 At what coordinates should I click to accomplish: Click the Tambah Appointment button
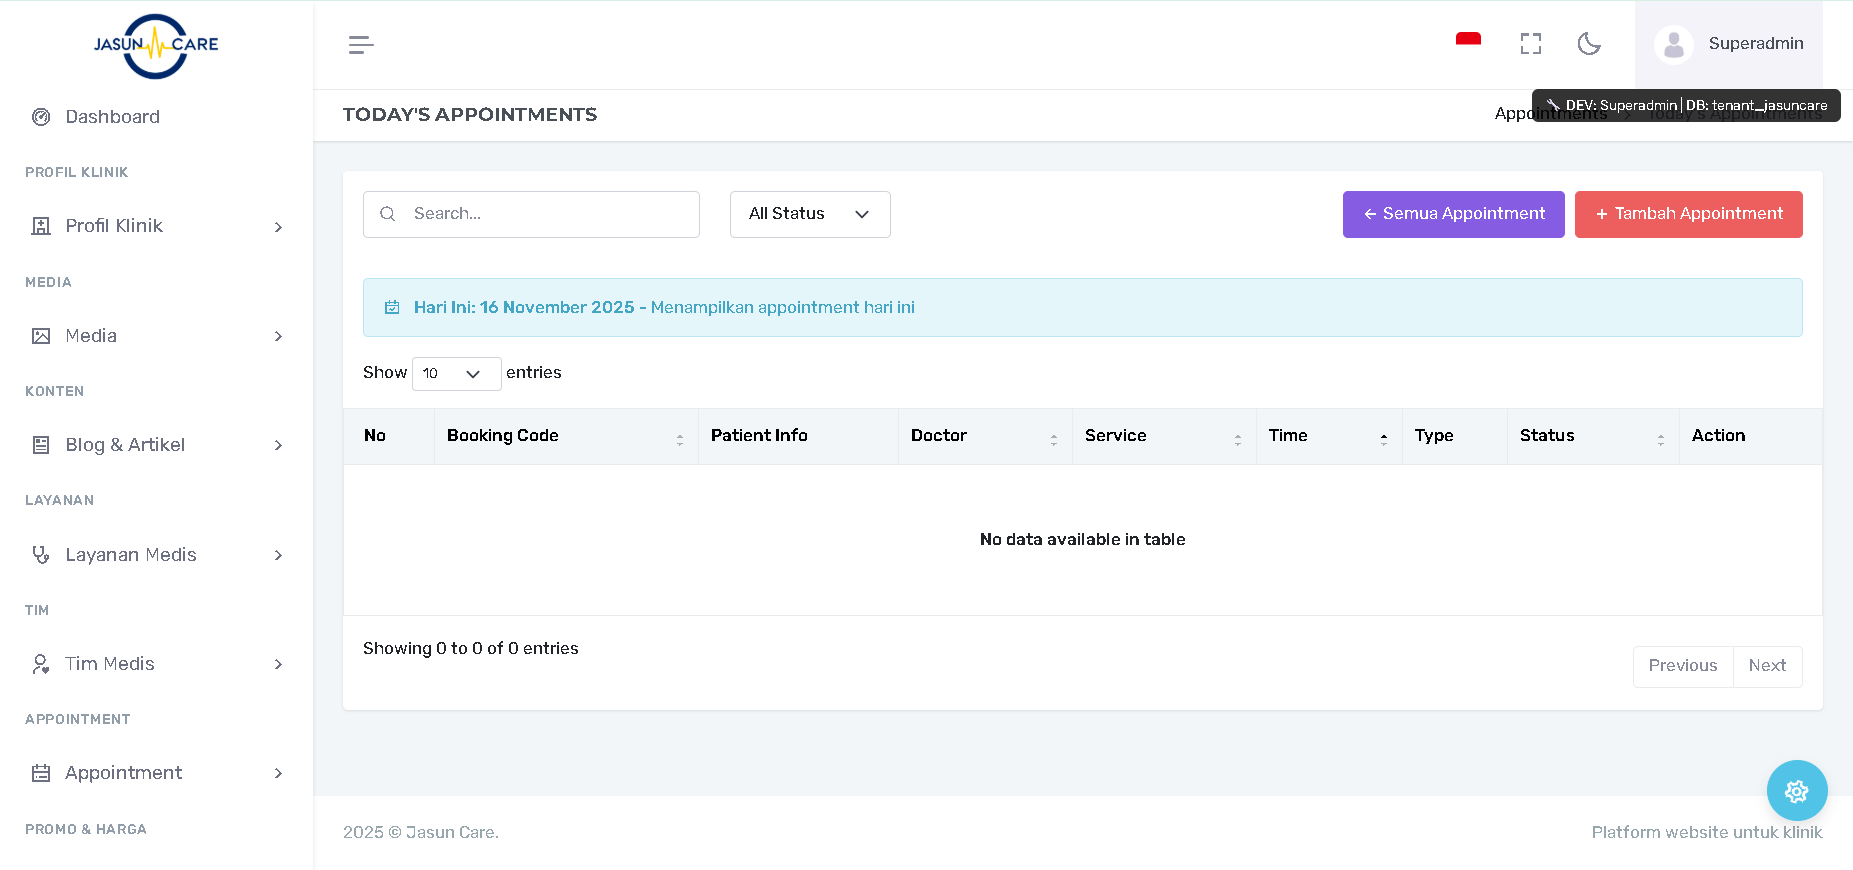tap(1688, 214)
